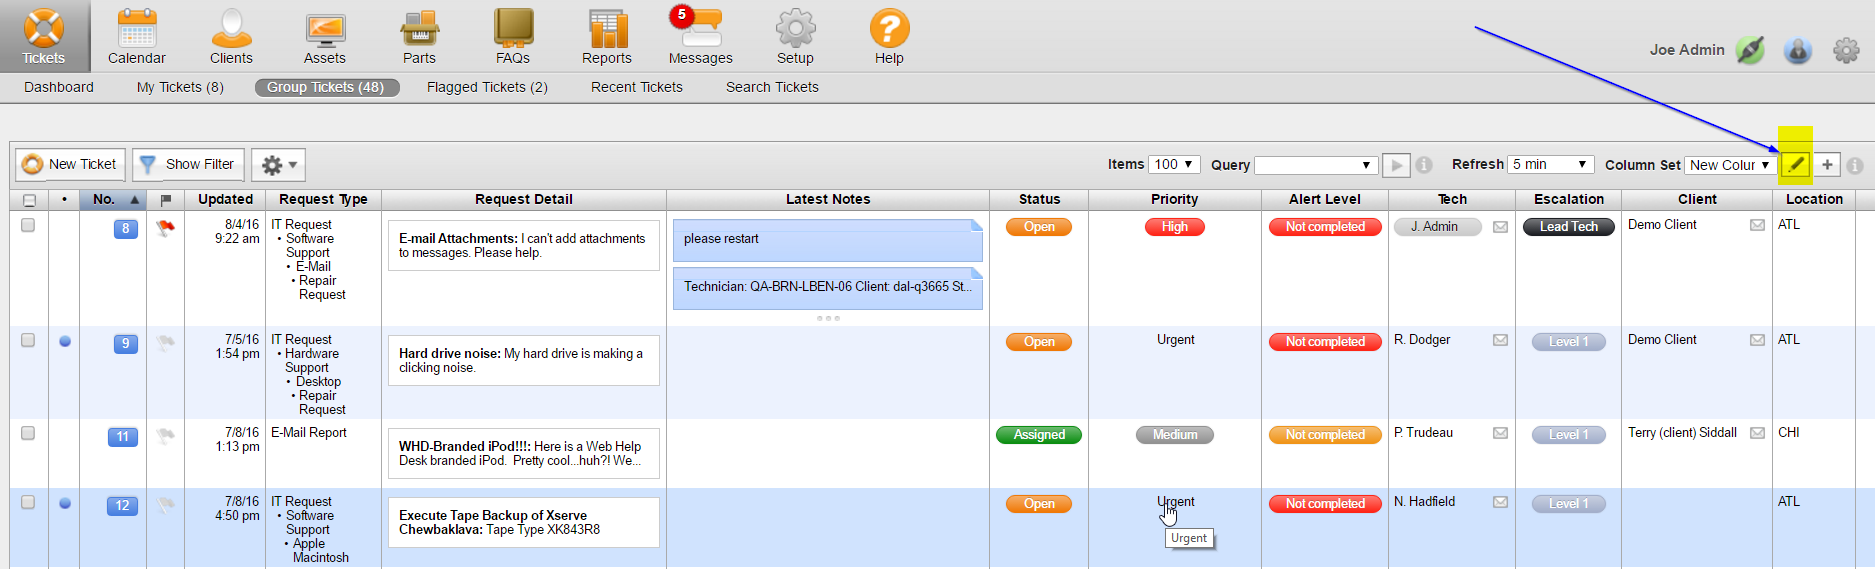Switch to Recent Tickets tab
The height and width of the screenshot is (569, 1875).
(637, 87)
